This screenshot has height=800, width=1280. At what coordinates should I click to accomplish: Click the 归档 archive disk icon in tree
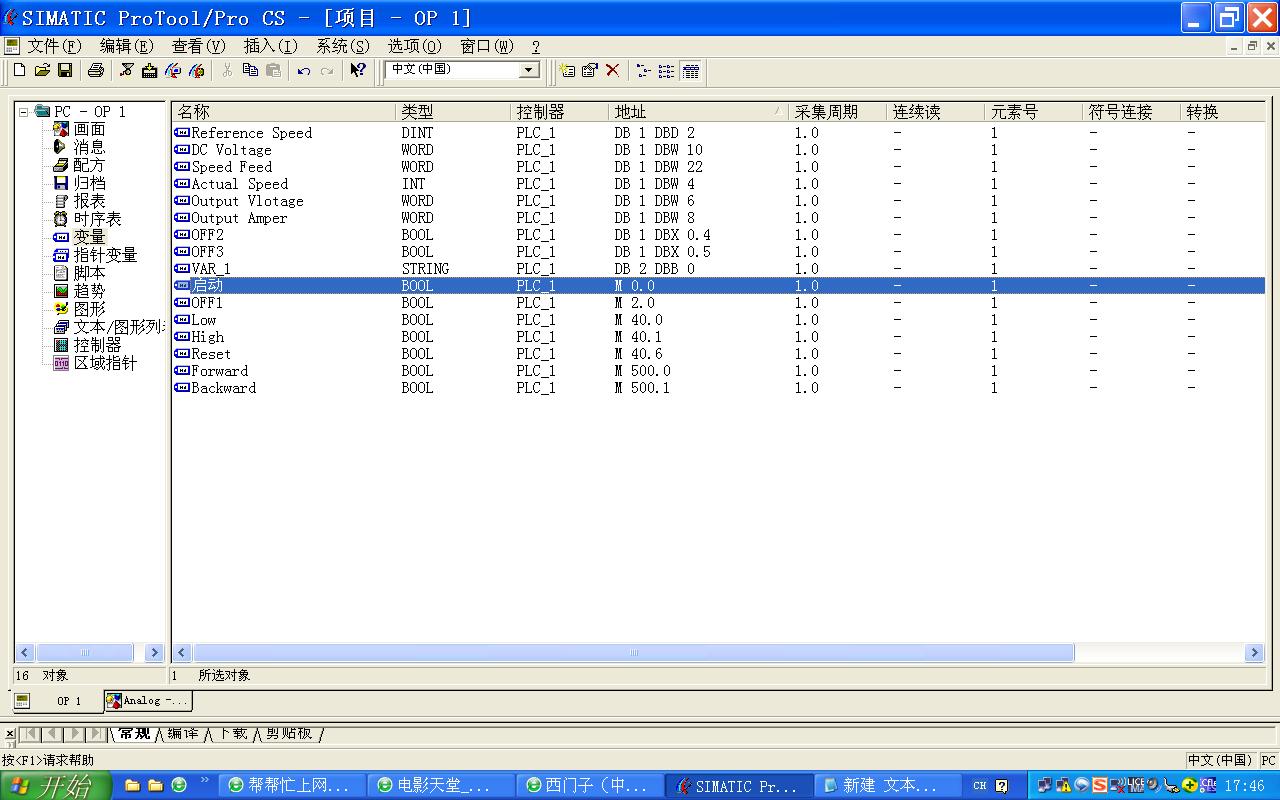pos(61,183)
